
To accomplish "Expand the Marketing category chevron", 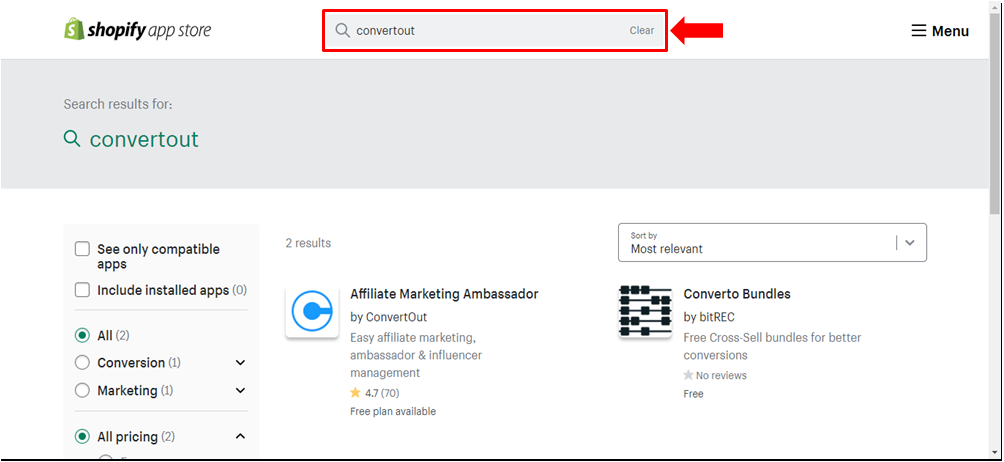I will pyautogui.click(x=240, y=390).
